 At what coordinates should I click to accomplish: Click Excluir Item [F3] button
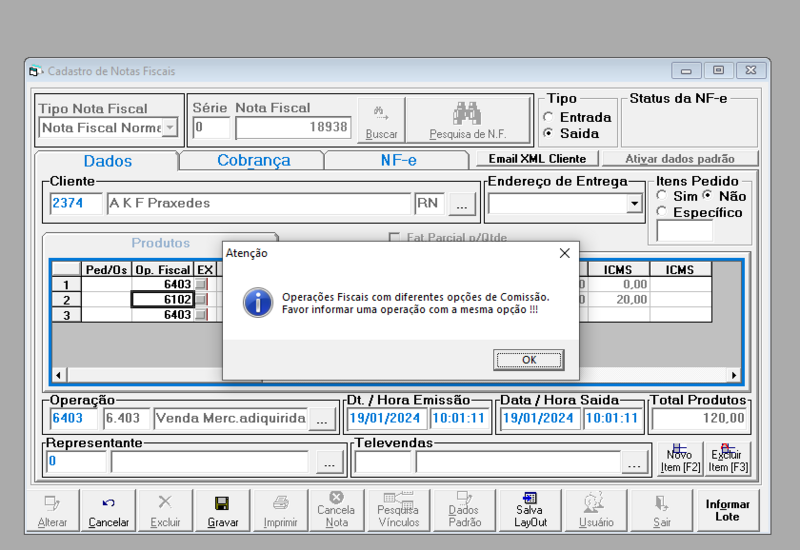pos(728,459)
